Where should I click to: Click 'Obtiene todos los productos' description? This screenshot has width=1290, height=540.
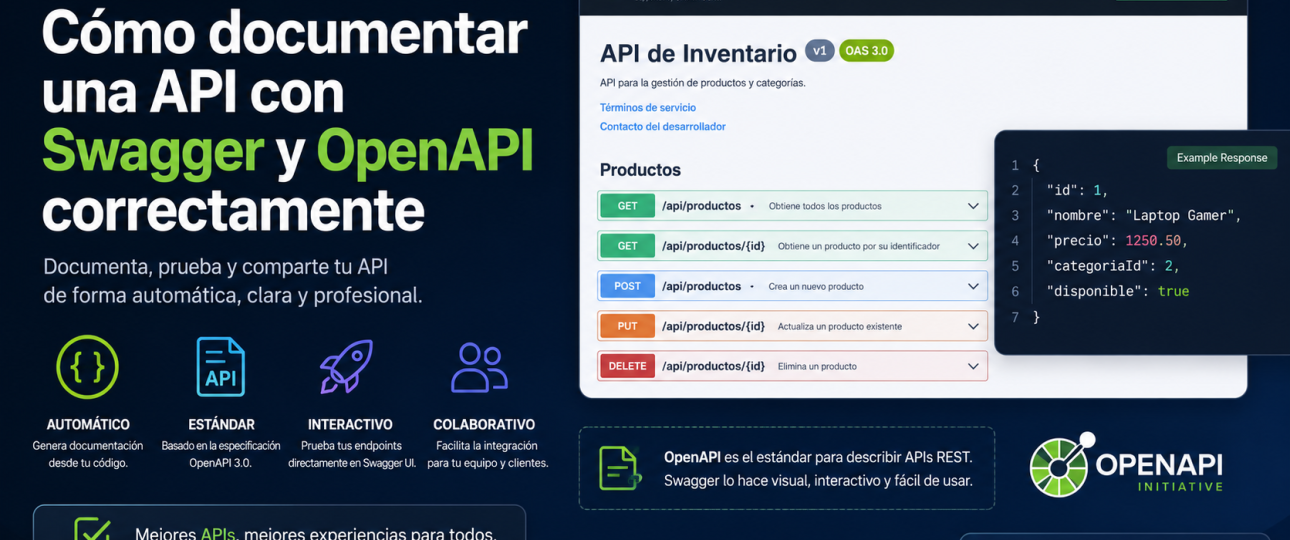(825, 206)
